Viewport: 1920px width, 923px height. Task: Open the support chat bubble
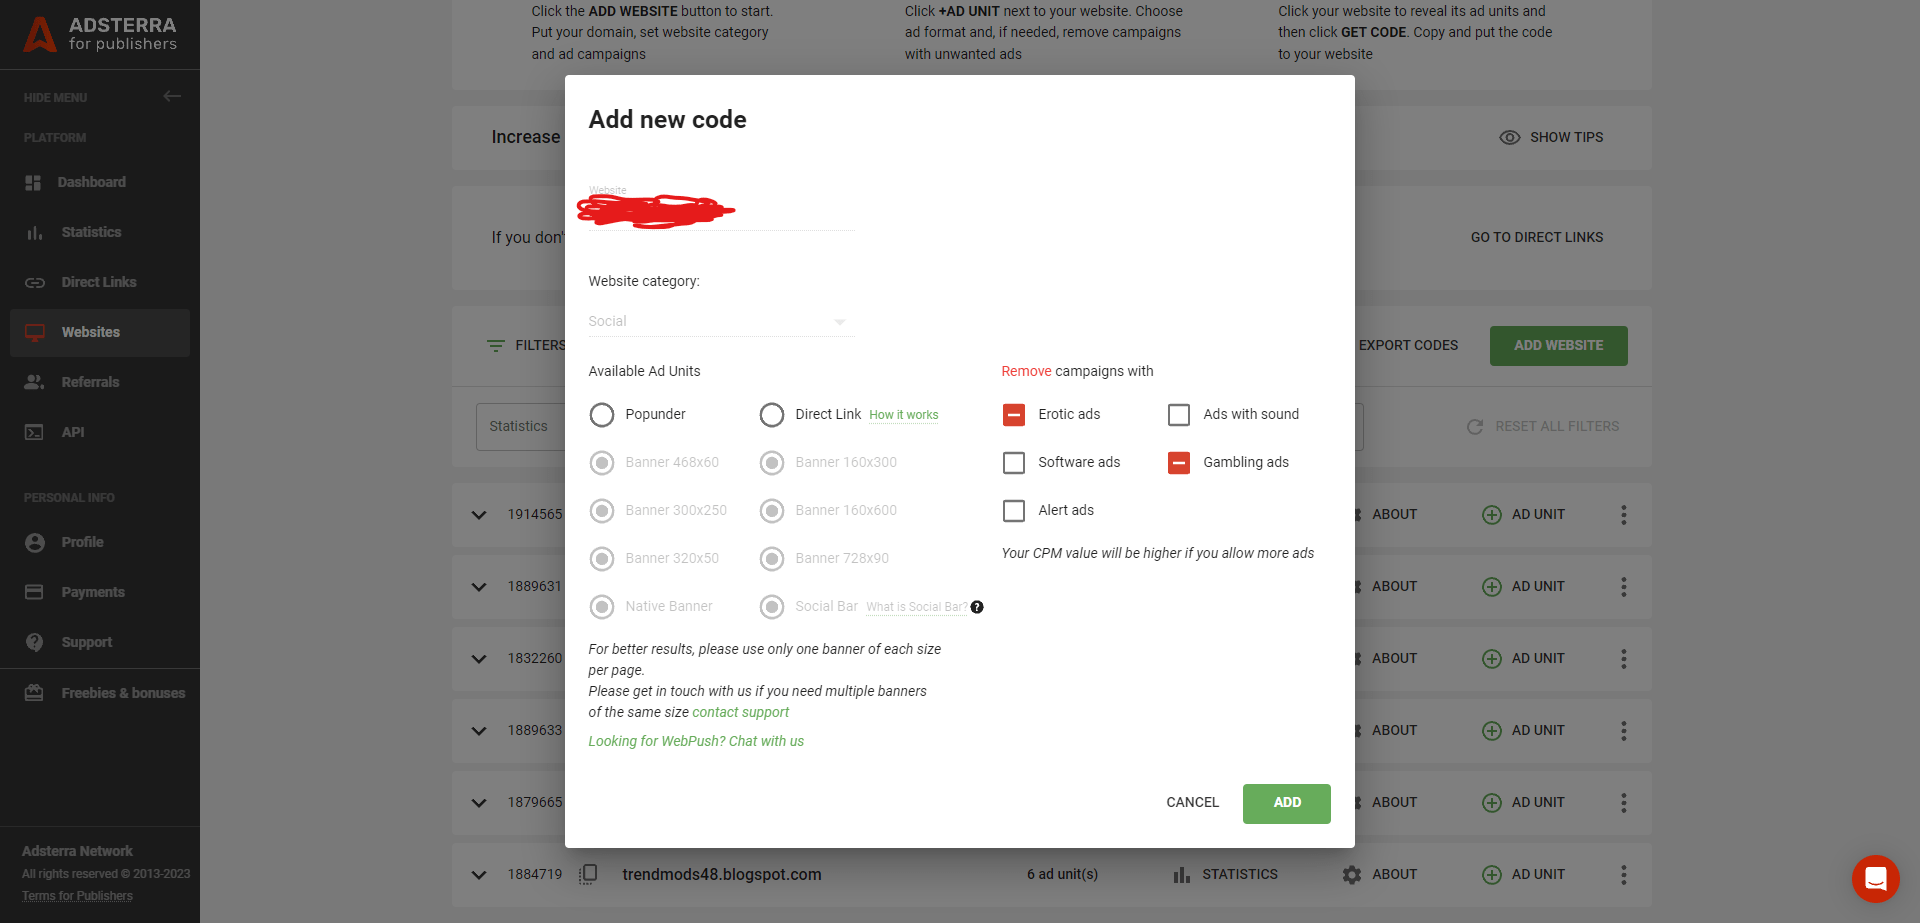[x=1875, y=878]
